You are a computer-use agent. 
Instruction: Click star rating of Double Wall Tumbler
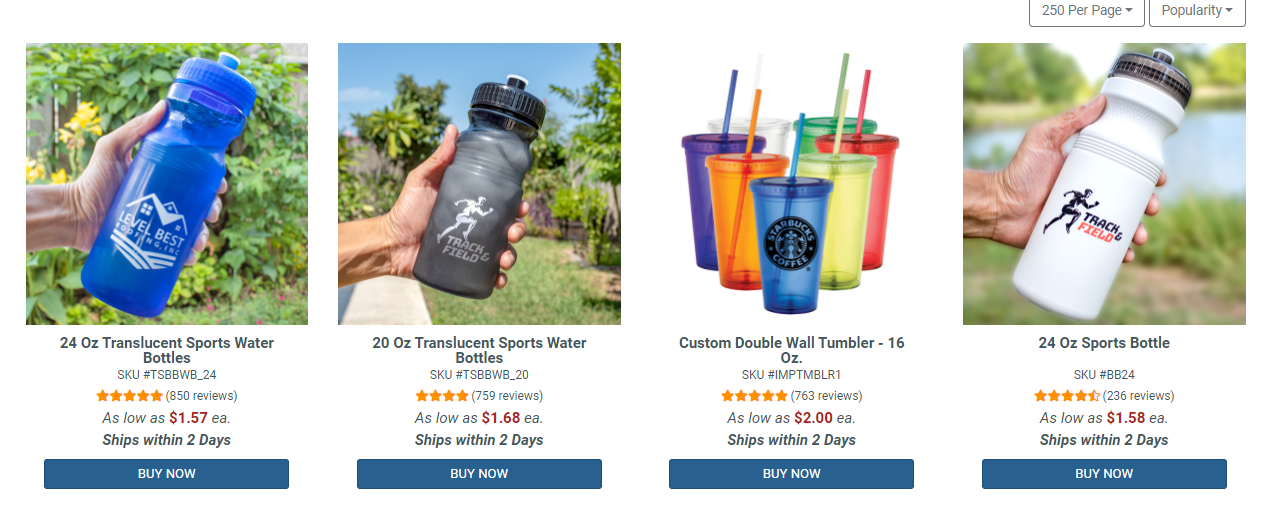coord(754,396)
